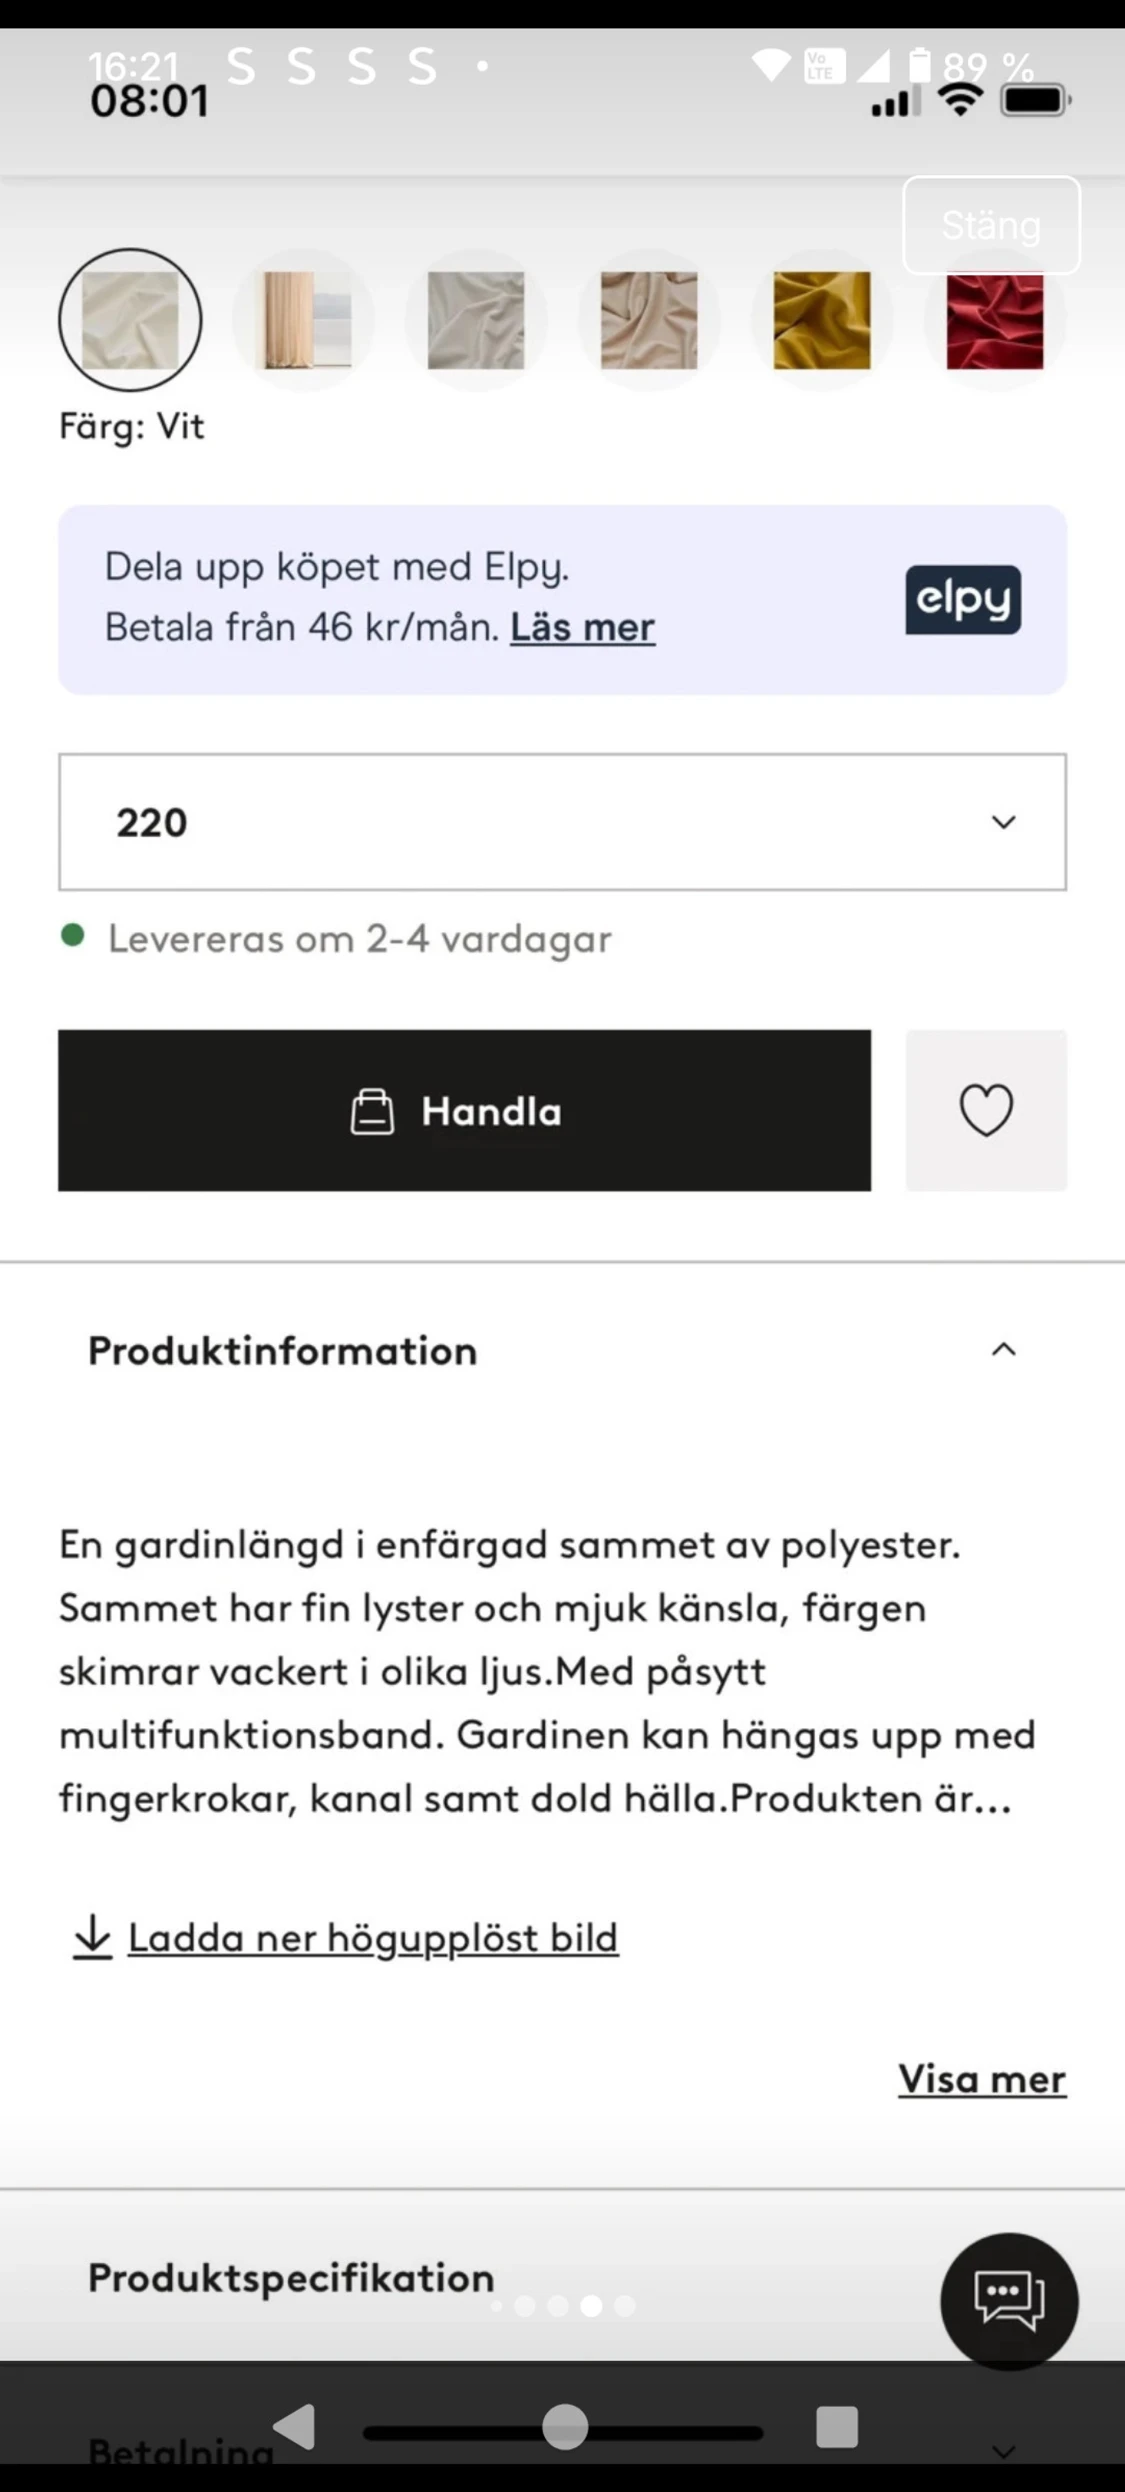Expand the Produktspecifikation section
1125x2492 pixels.
[290, 2278]
